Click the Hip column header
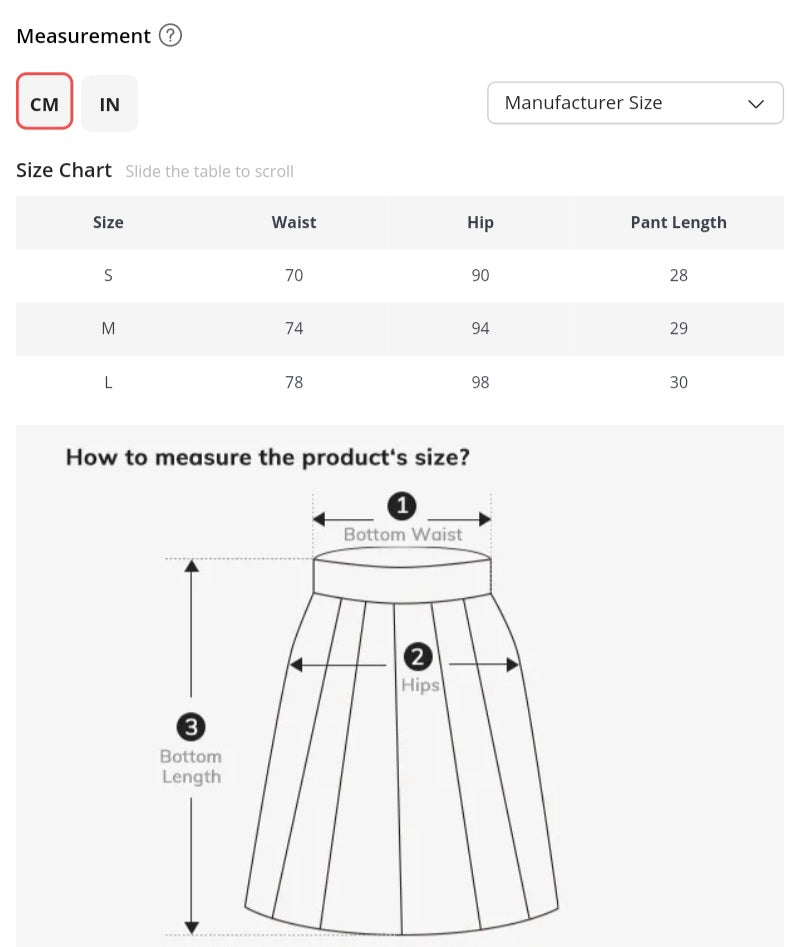 click(481, 223)
